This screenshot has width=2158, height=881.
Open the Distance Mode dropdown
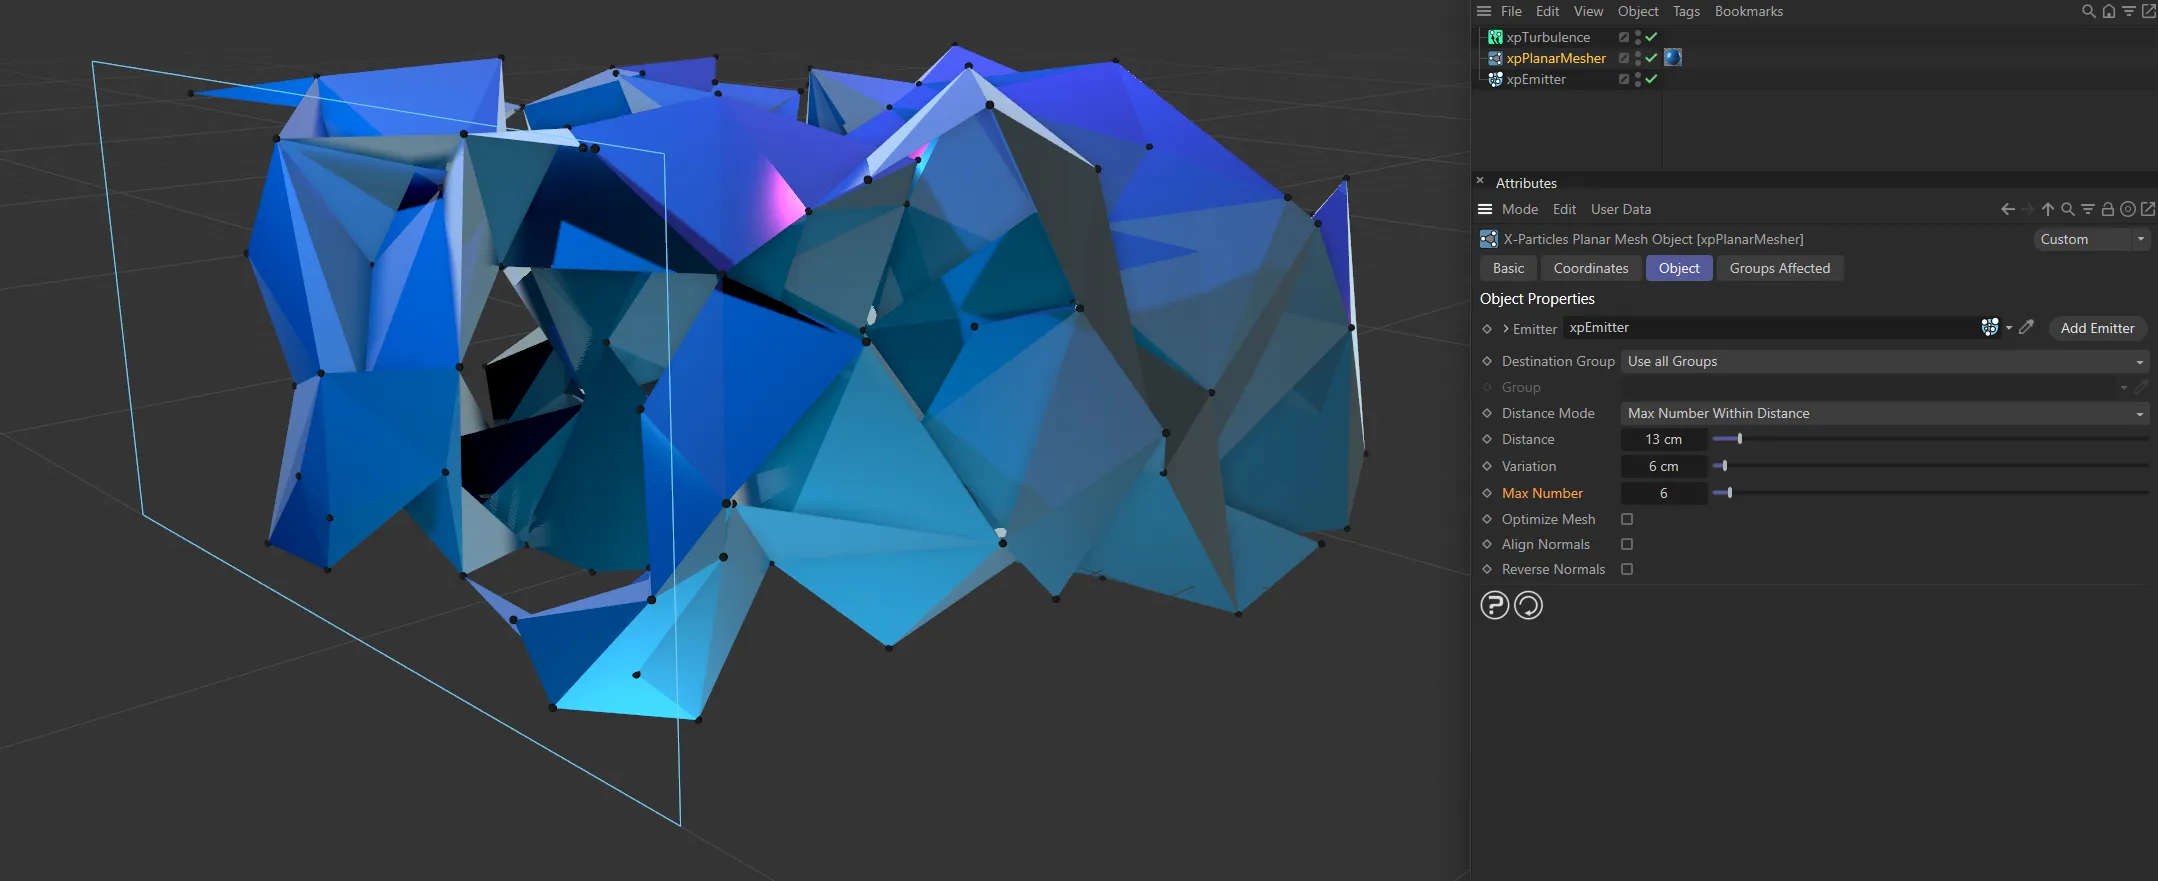(x=1884, y=413)
